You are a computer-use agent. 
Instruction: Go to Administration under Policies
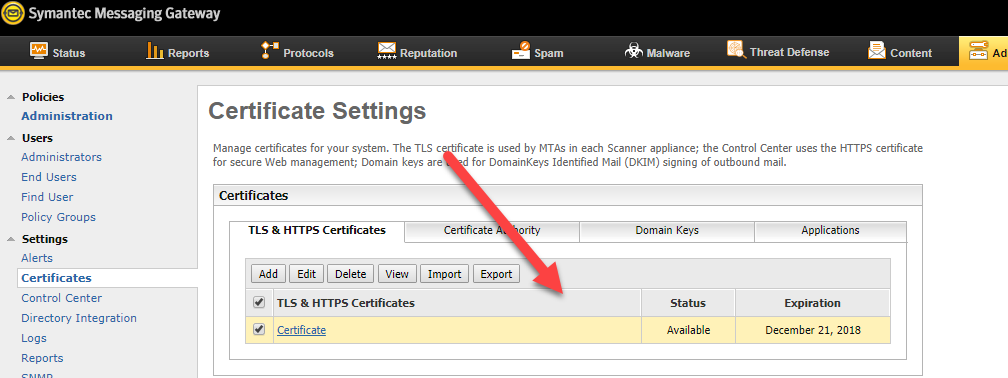click(x=67, y=116)
